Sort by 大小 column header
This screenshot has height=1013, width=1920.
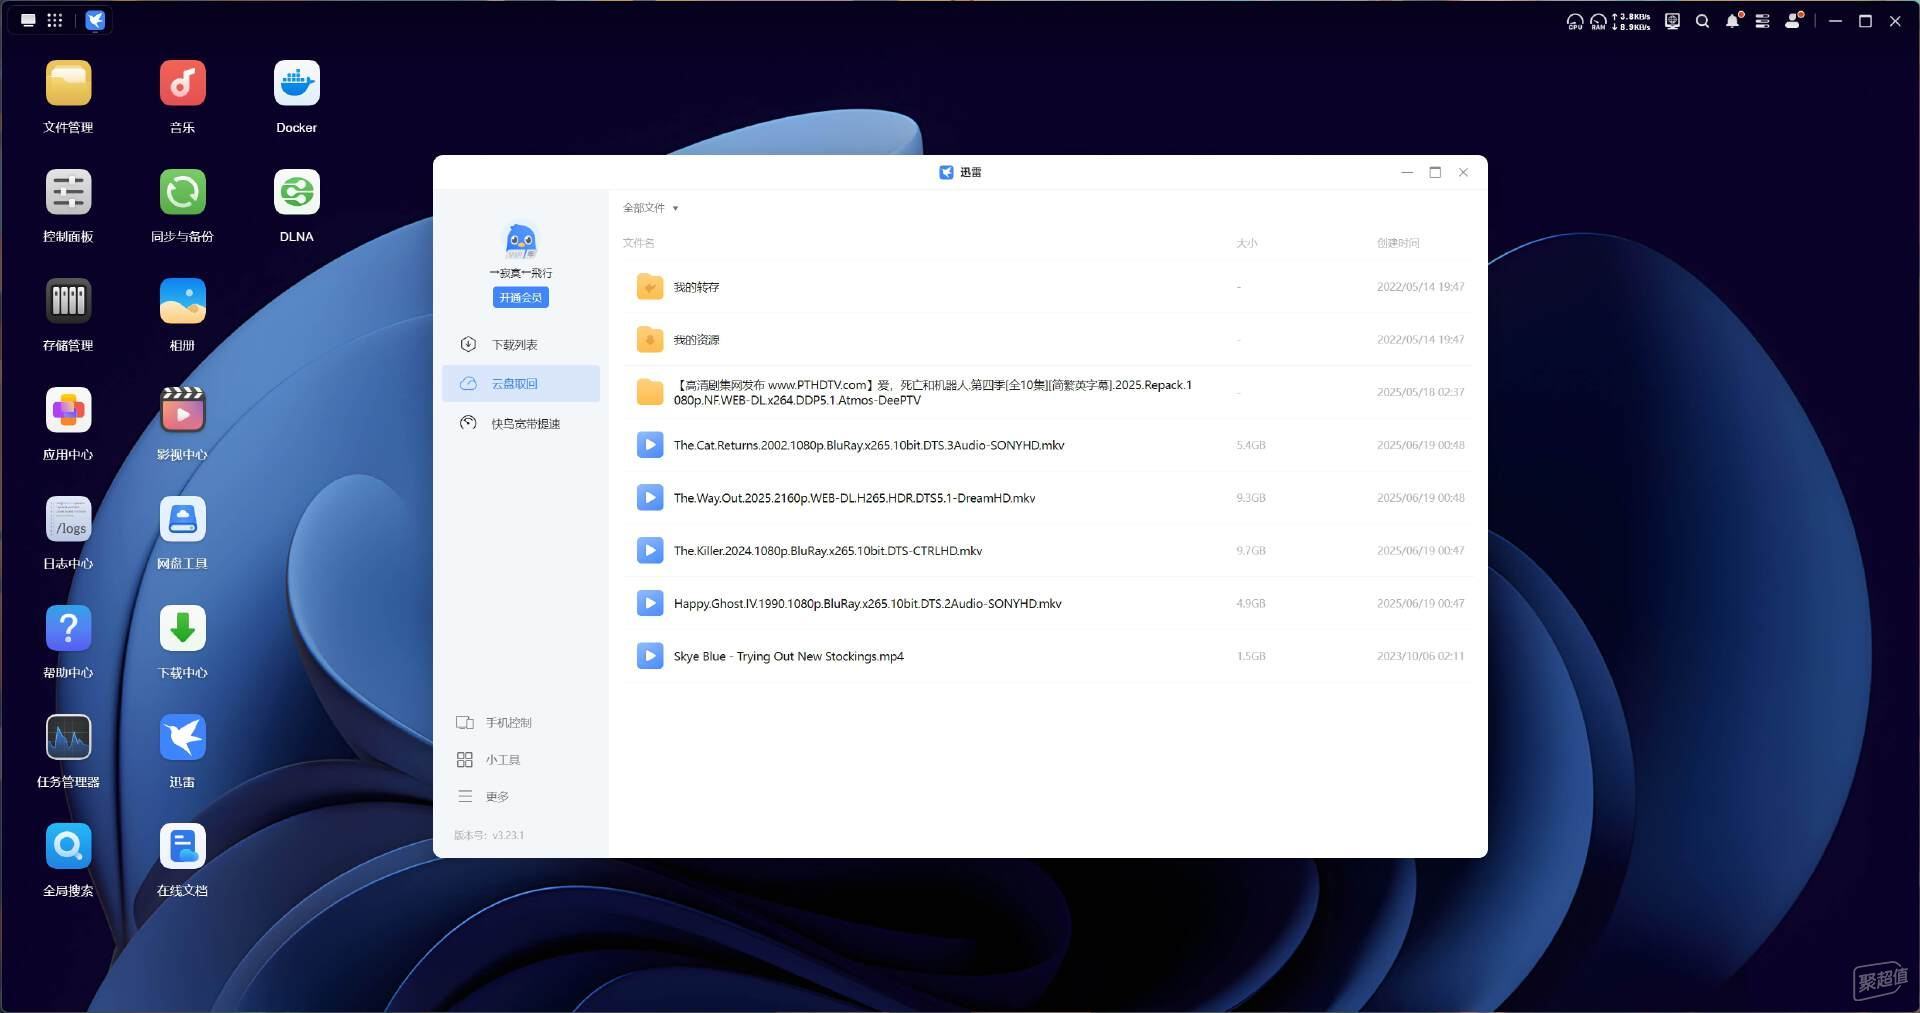[1246, 243]
